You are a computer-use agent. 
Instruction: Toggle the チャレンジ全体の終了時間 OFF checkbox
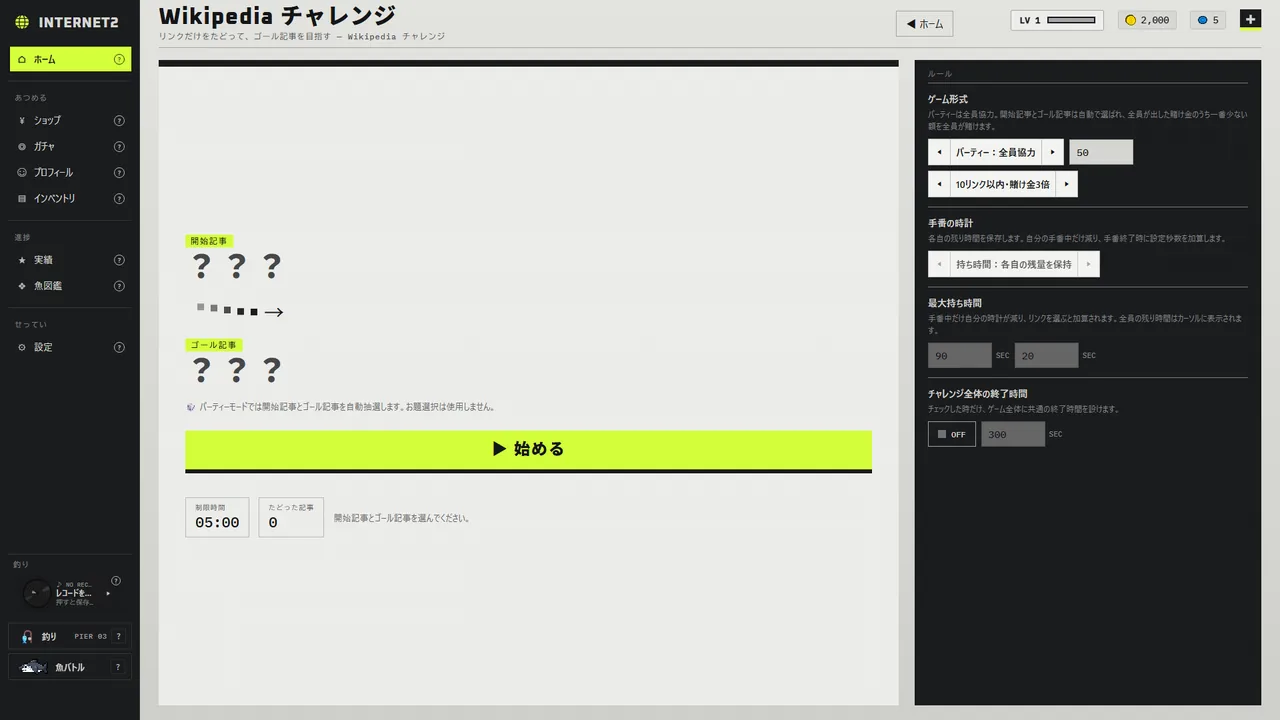[952, 434]
